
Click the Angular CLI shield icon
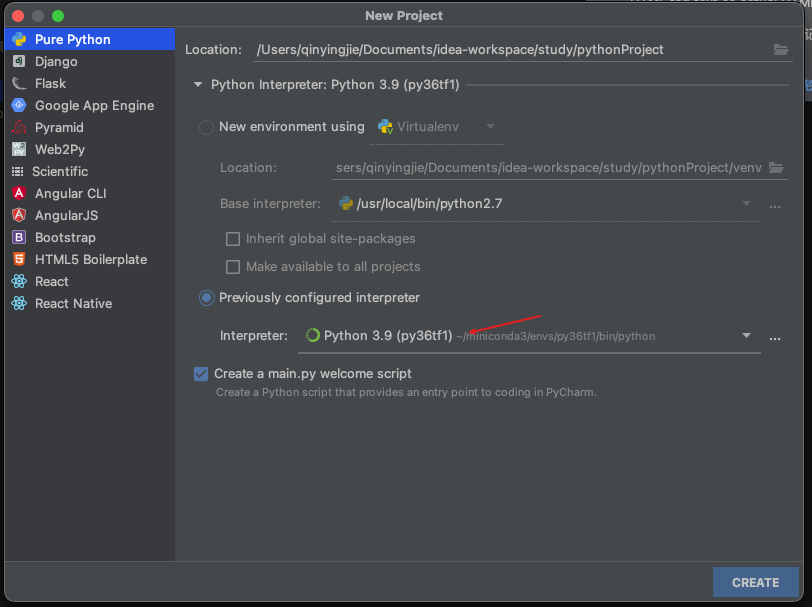pos(19,193)
